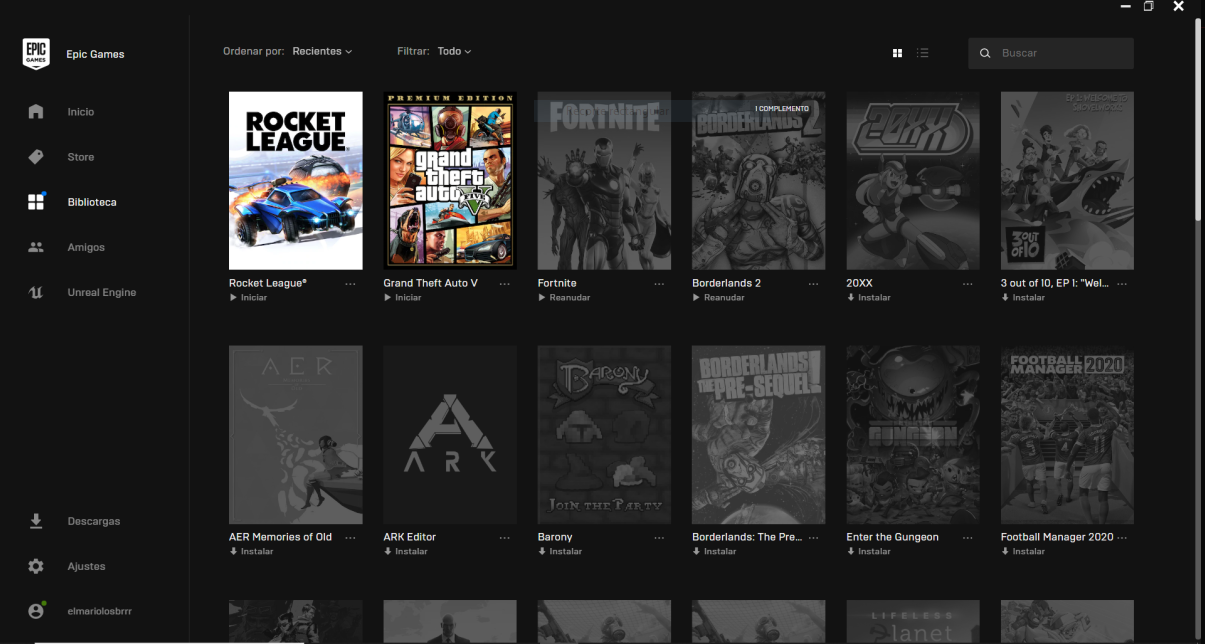Open options menu for Rocket League
Viewport: 1205px width, 644px height.
[350, 284]
